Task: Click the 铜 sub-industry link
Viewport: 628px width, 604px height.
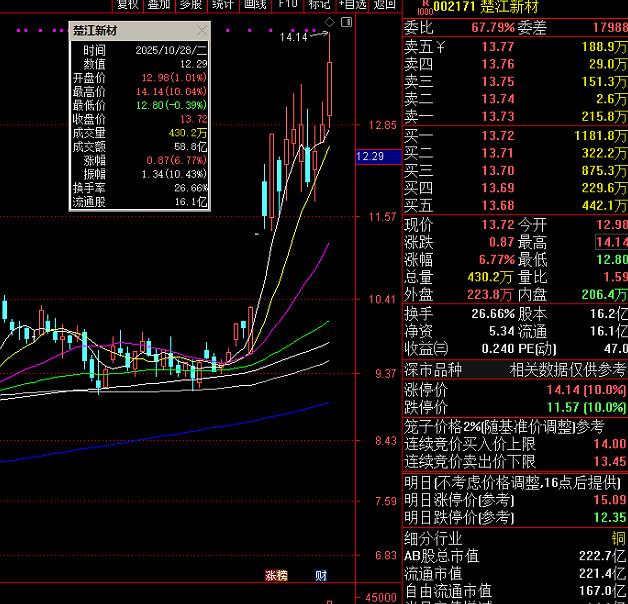Action: 619,538
